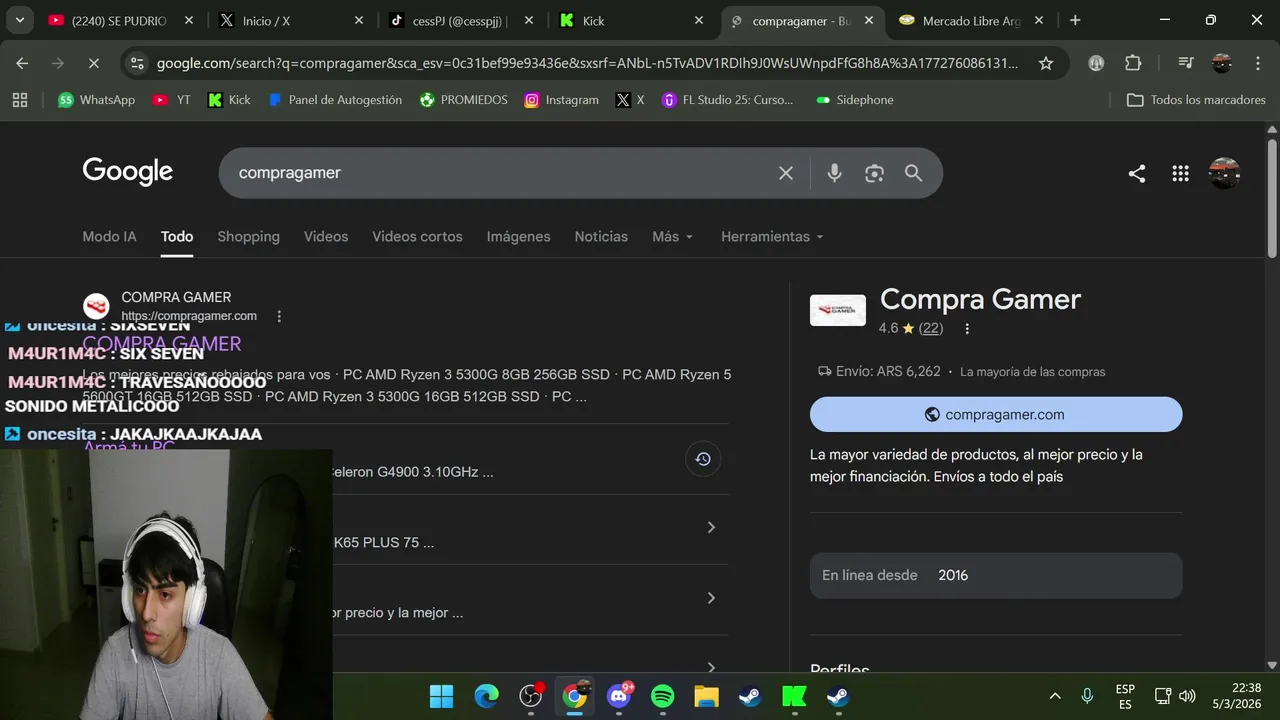Viewport: 1280px width, 720px height.
Task: Expand the K65 PLUS 75 sitelink chevron
Action: tap(711, 527)
